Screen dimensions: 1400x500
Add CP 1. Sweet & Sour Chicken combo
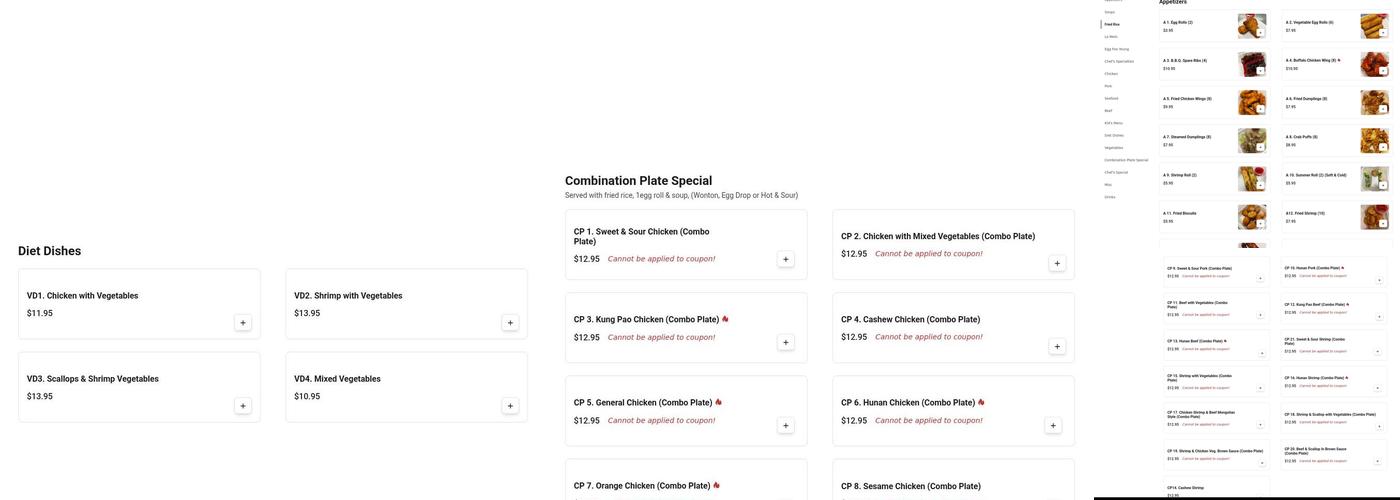[786, 259]
